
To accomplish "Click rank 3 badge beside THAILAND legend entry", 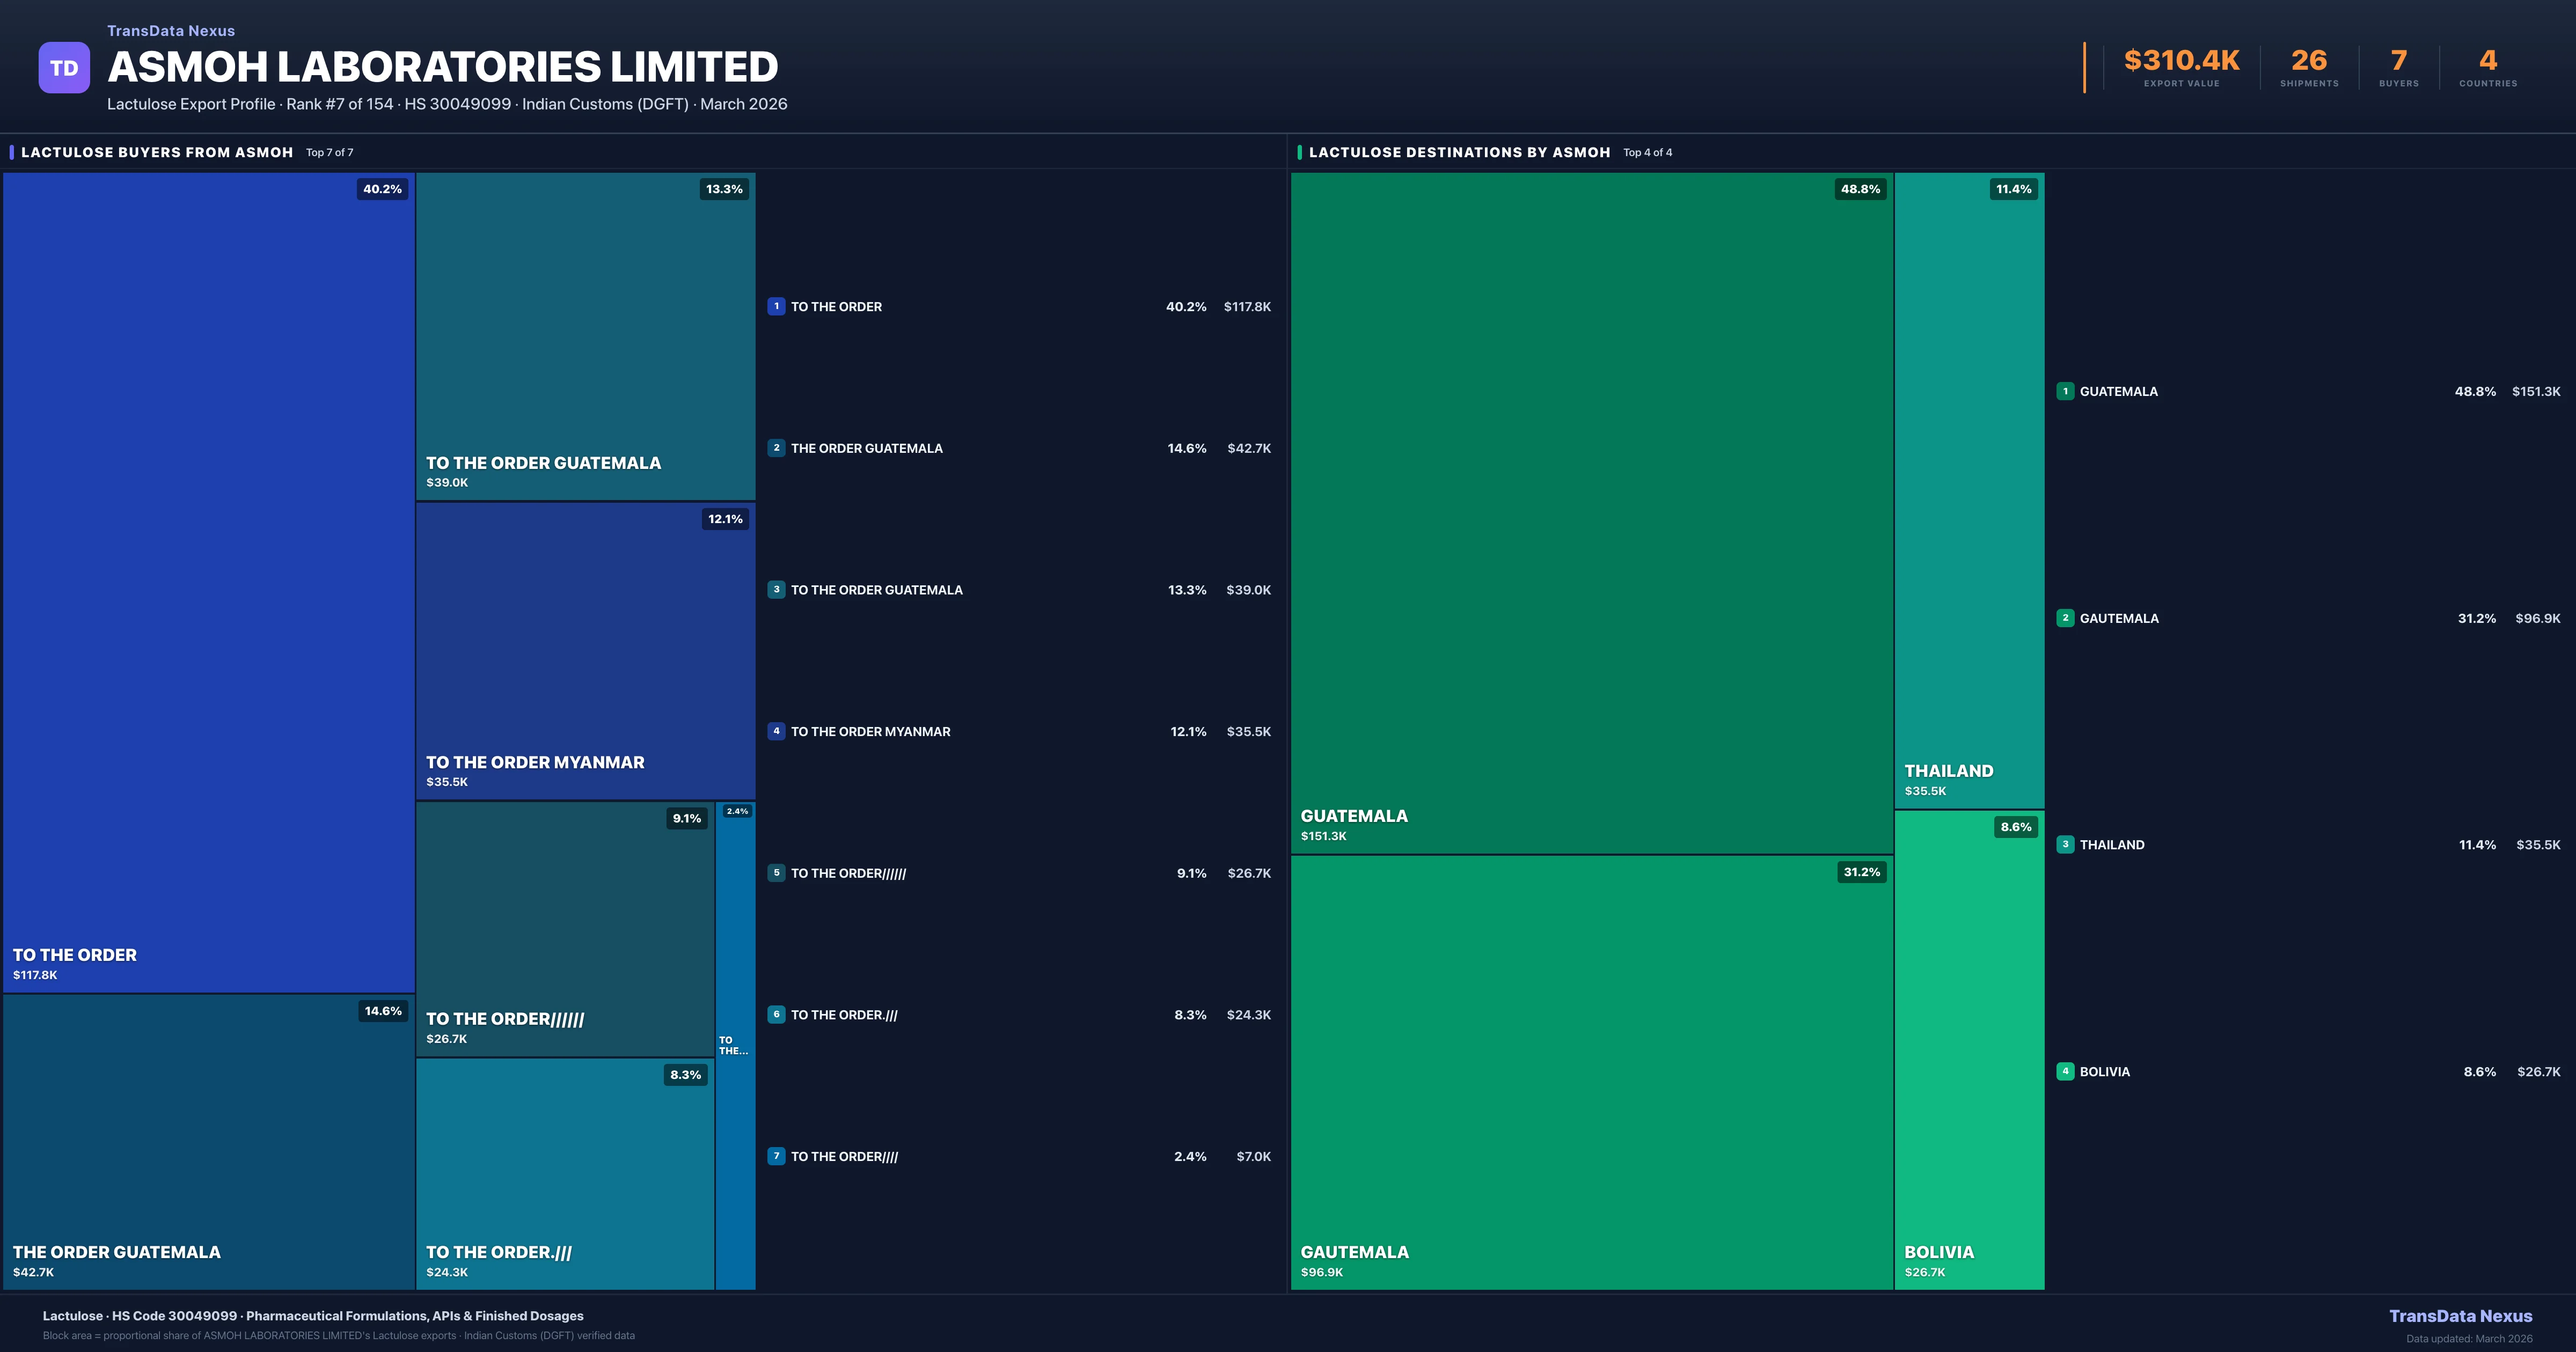I will click(x=2065, y=844).
